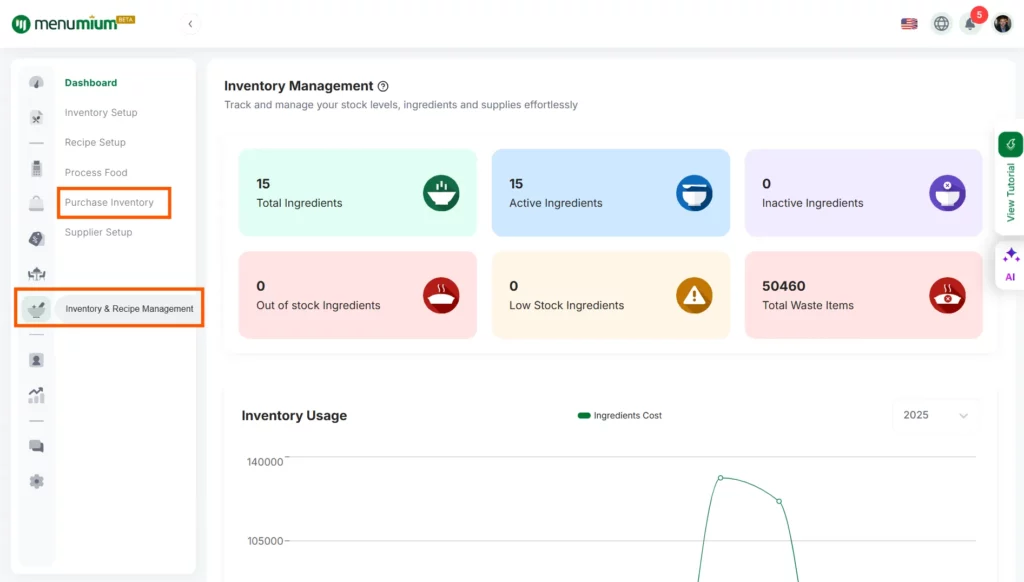Click the menumium logo
Image resolution: width=1024 pixels, height=582 pixels.
pyautogui.click(x=72, y=23)
